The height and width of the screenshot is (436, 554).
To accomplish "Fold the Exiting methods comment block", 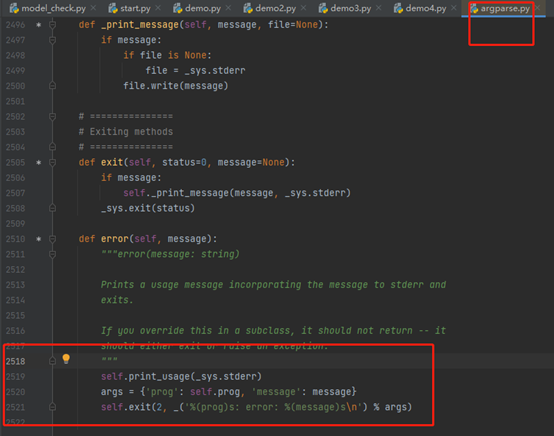I will [52, 117].
